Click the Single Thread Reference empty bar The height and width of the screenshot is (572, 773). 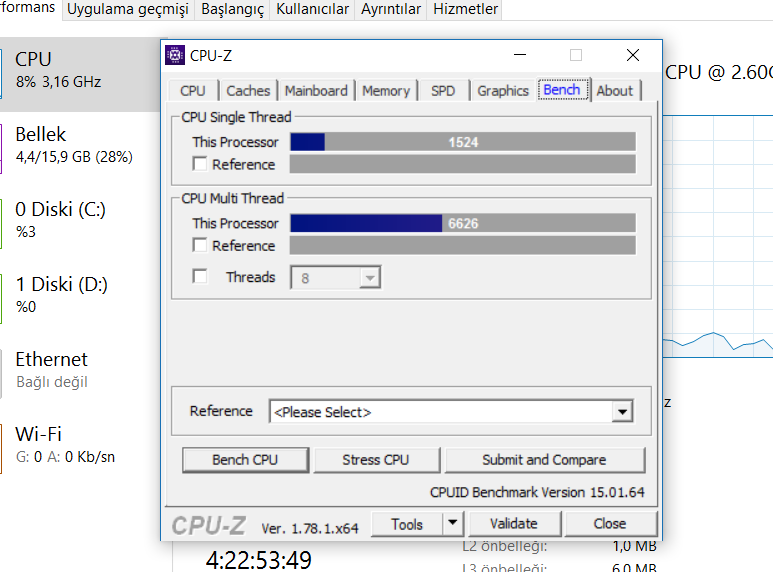[x=463, y=164]
